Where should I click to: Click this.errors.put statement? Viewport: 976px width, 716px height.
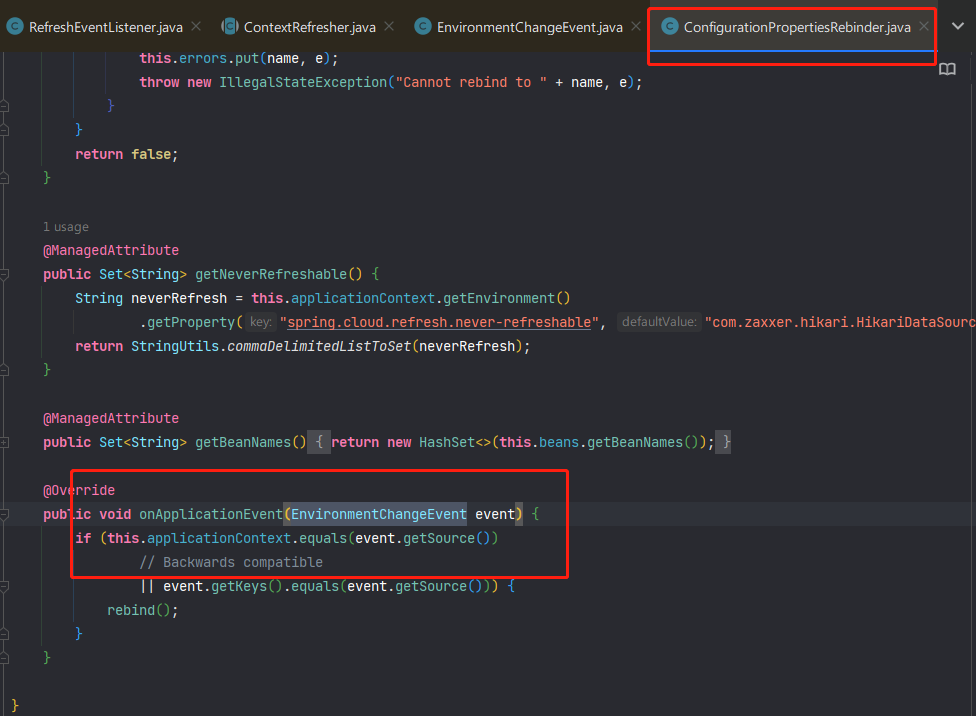[x=239, y=59]
